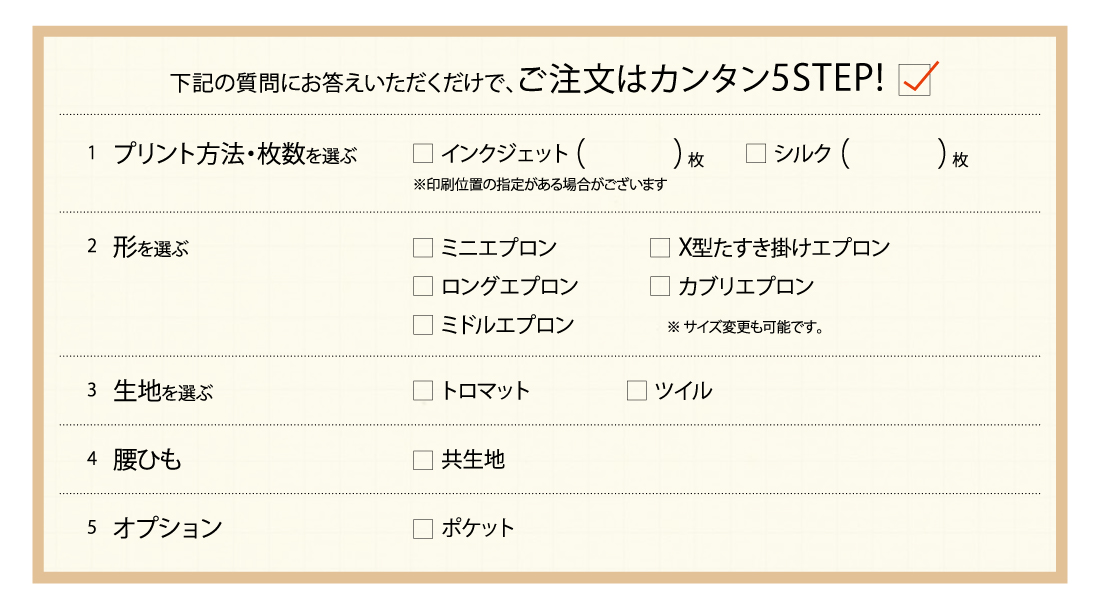Click the シルク quantity field in parentheses
Screen dimensions: 1100x614
click(x=894, y=153)
